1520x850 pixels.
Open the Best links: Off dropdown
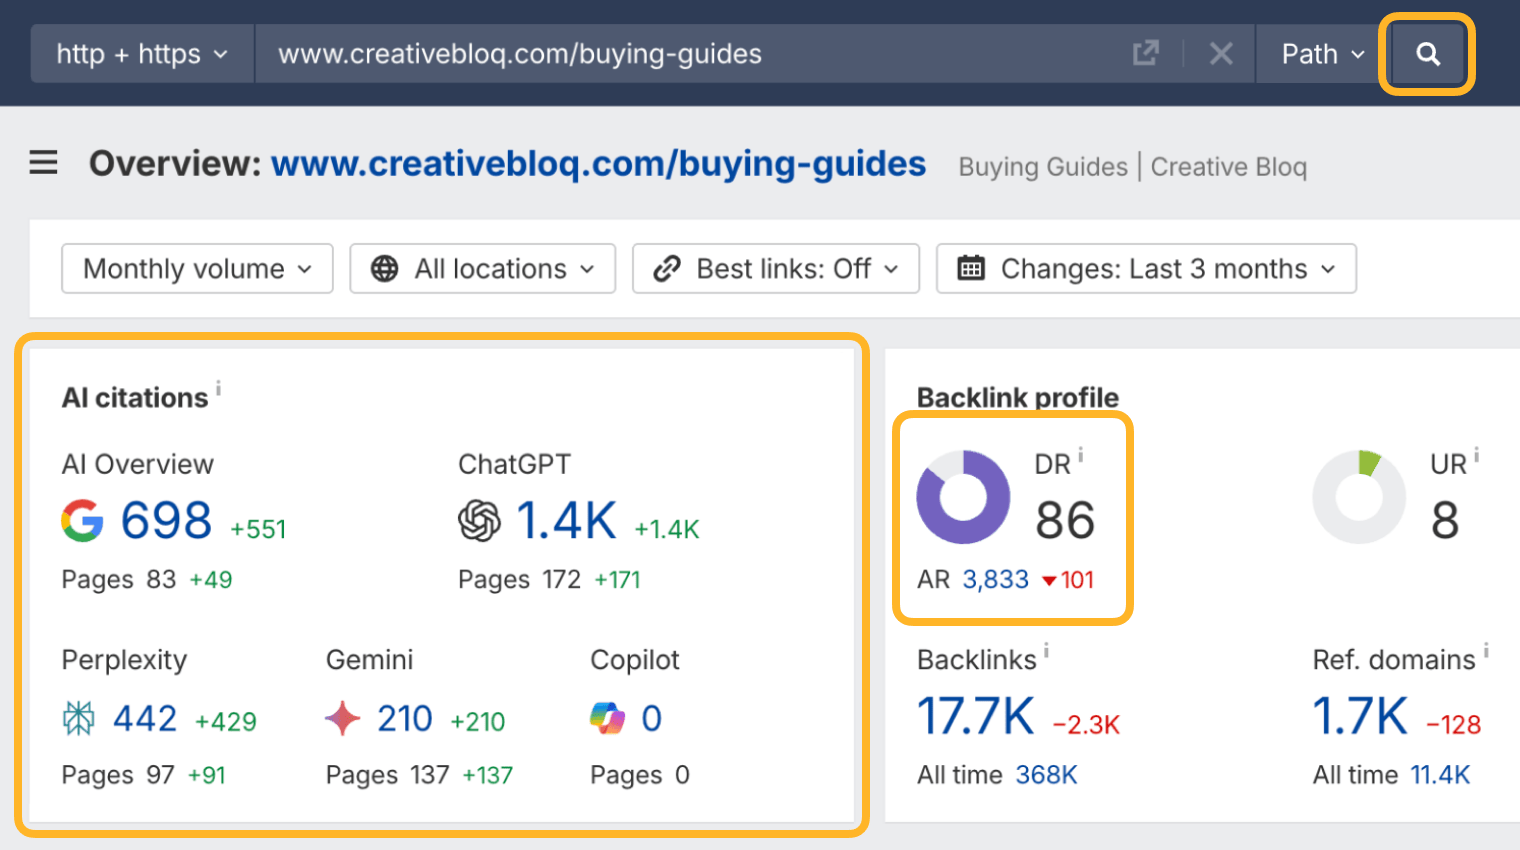[776, 269]
